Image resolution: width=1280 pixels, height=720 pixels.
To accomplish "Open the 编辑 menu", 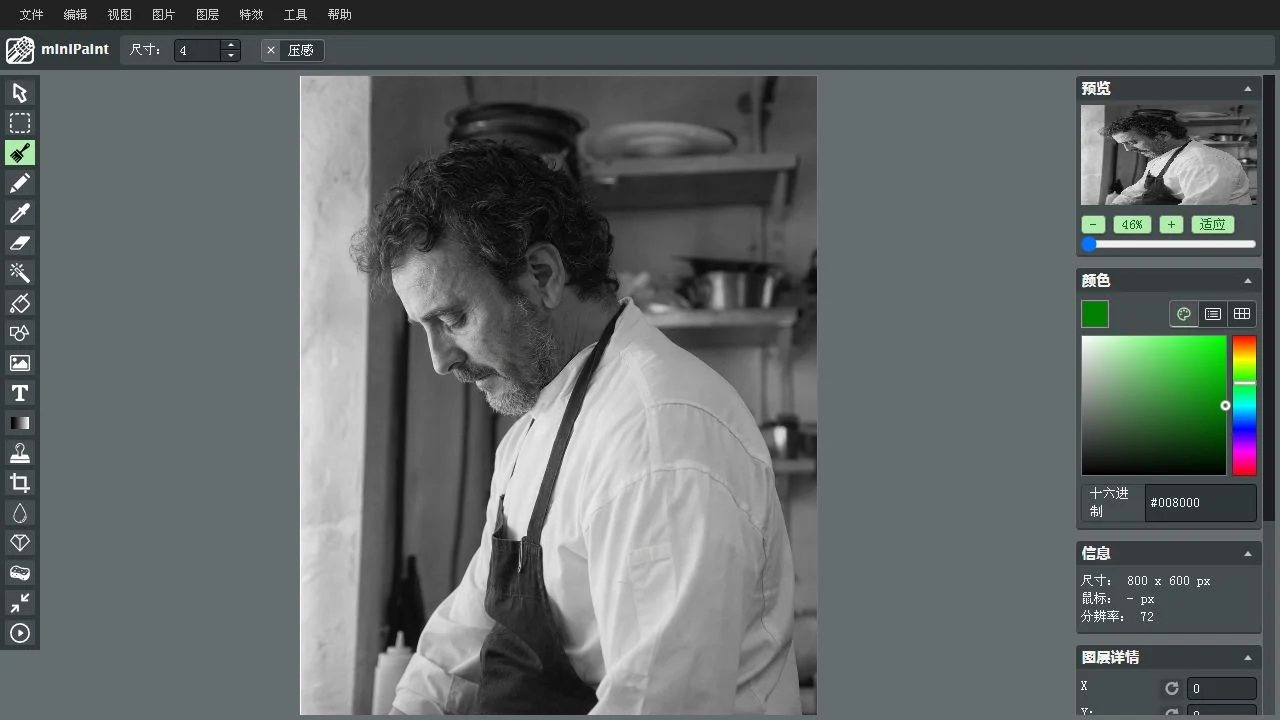I will tap(75, 15).
